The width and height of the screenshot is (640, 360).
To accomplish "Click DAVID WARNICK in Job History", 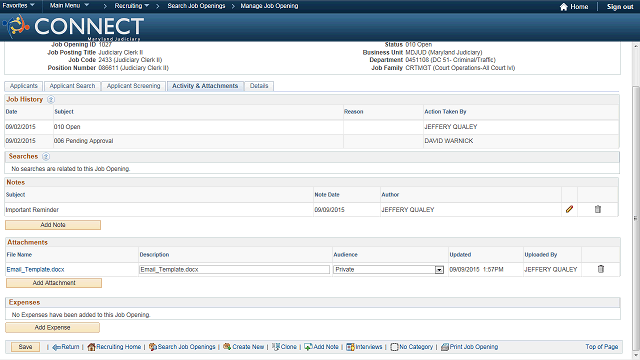I will [449, 141].
